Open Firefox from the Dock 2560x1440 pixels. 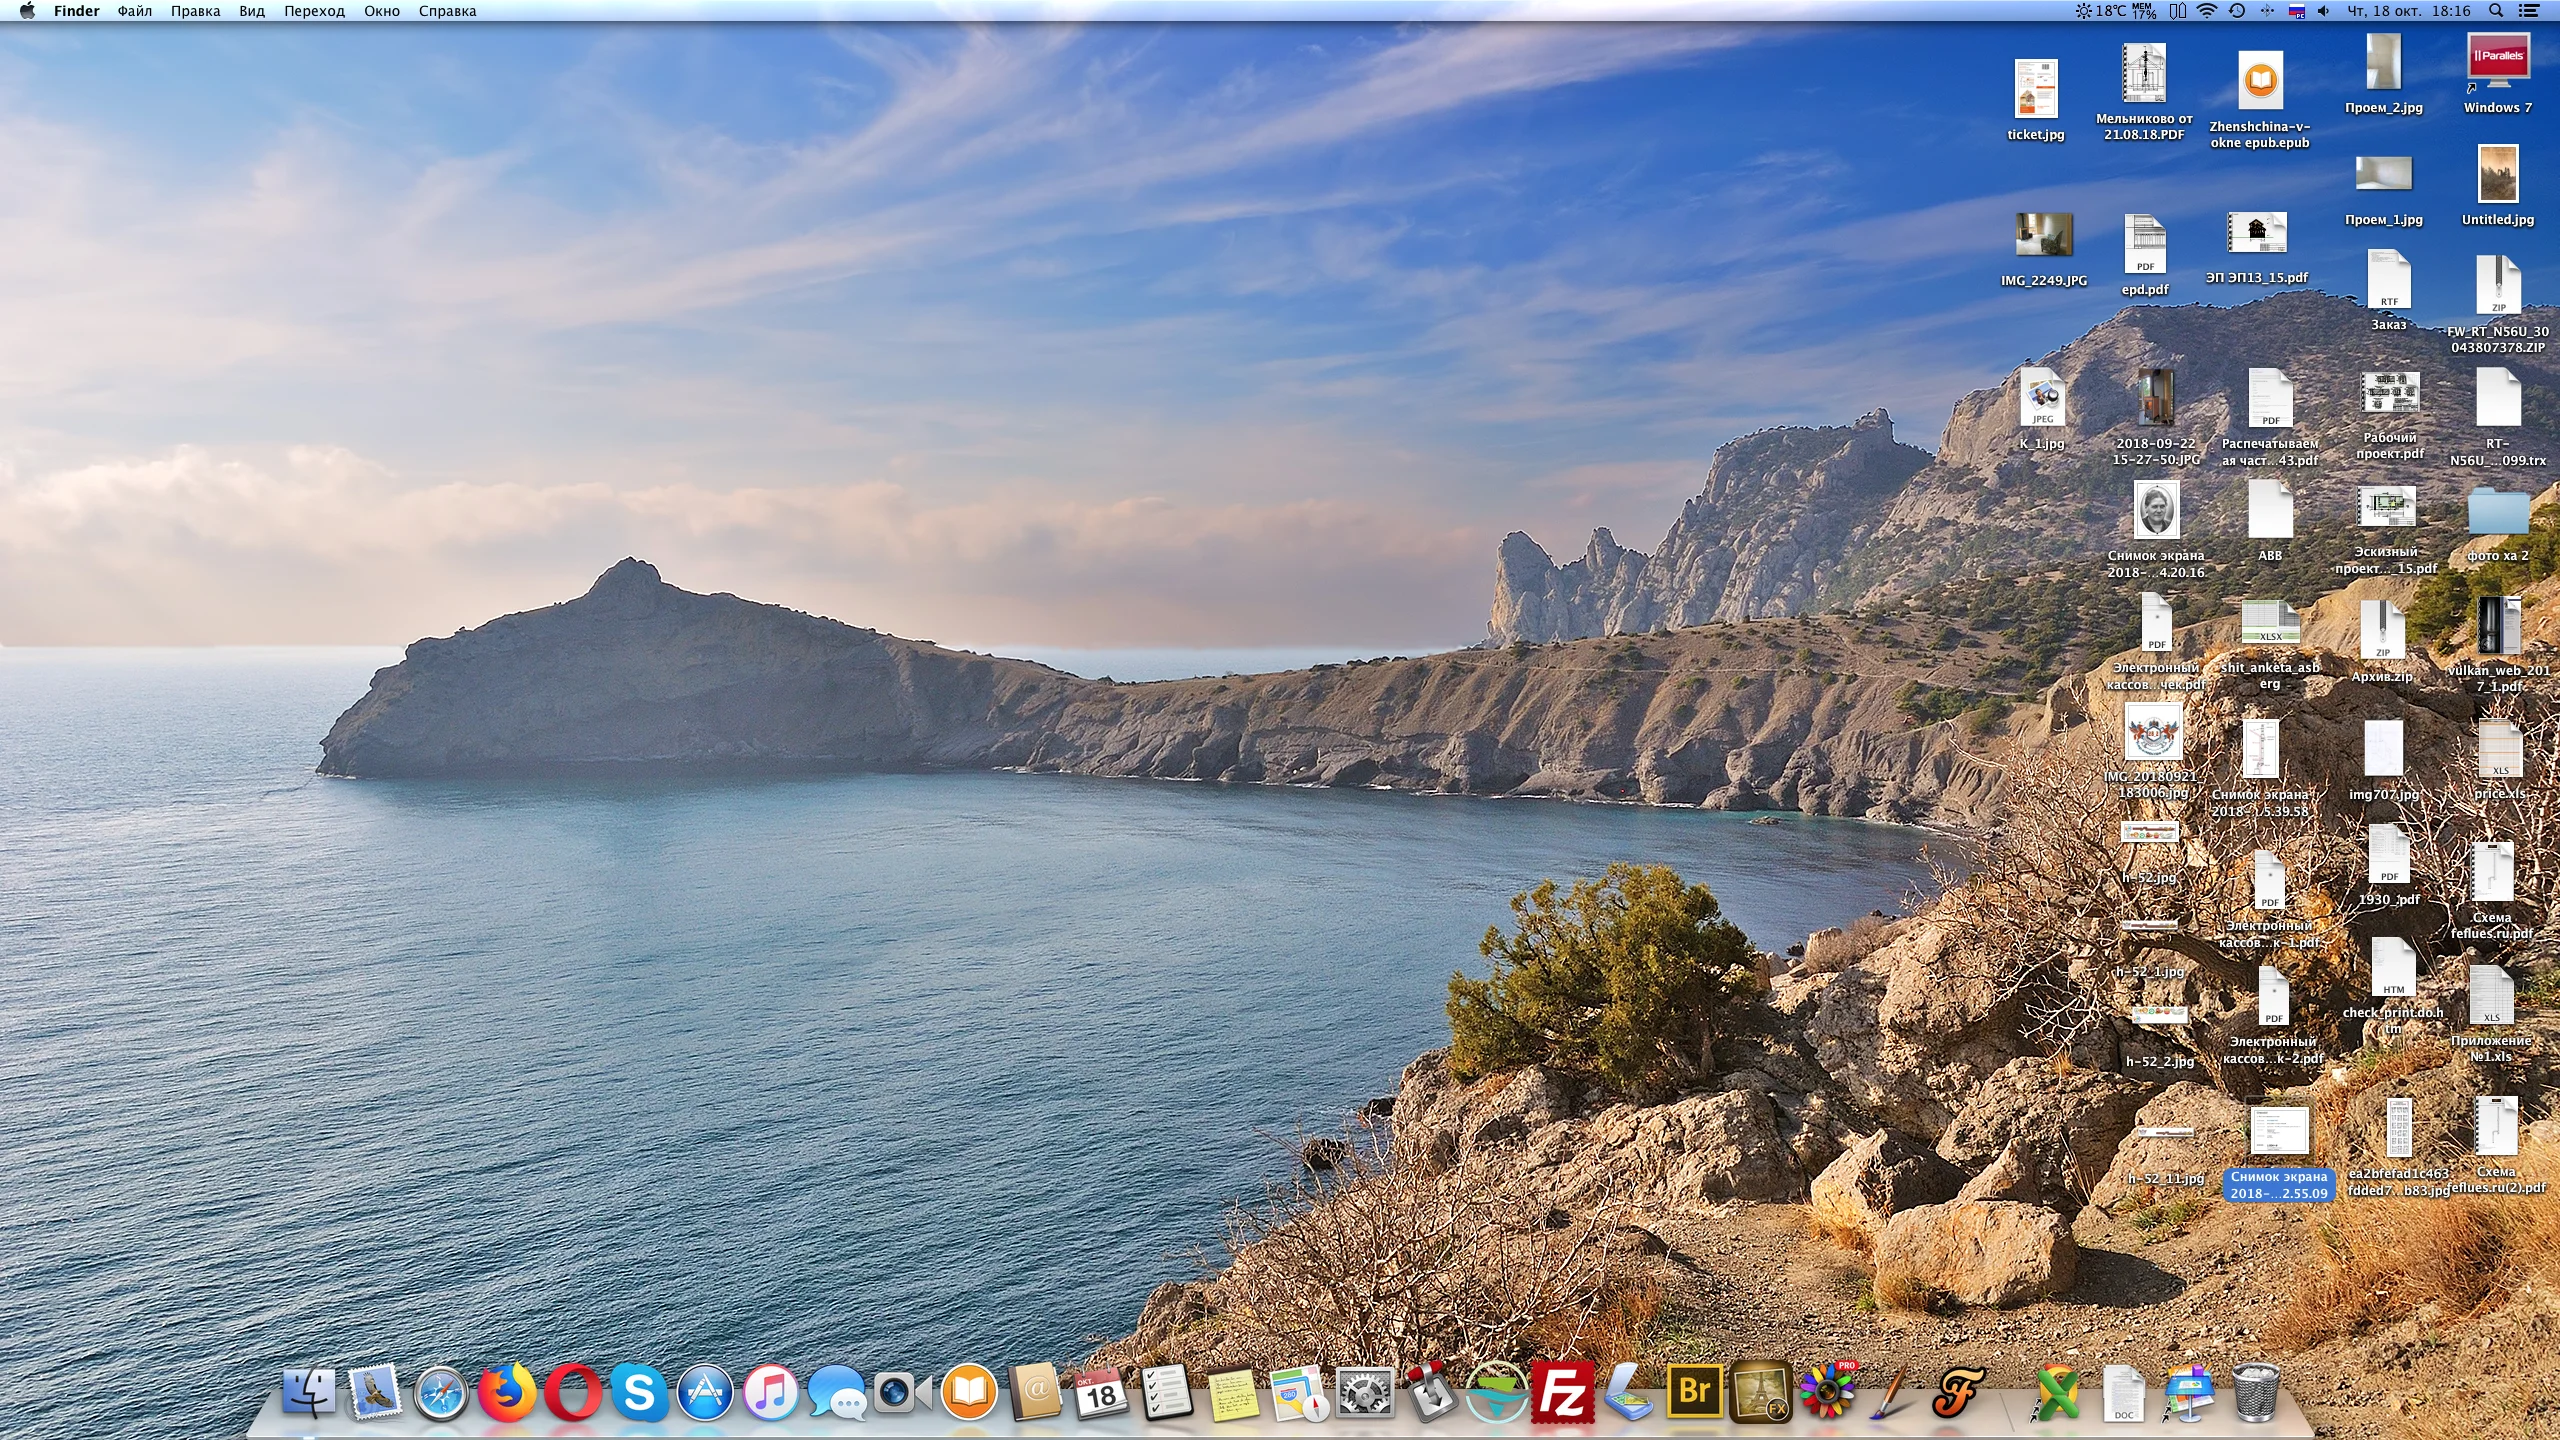[507, 1391]
